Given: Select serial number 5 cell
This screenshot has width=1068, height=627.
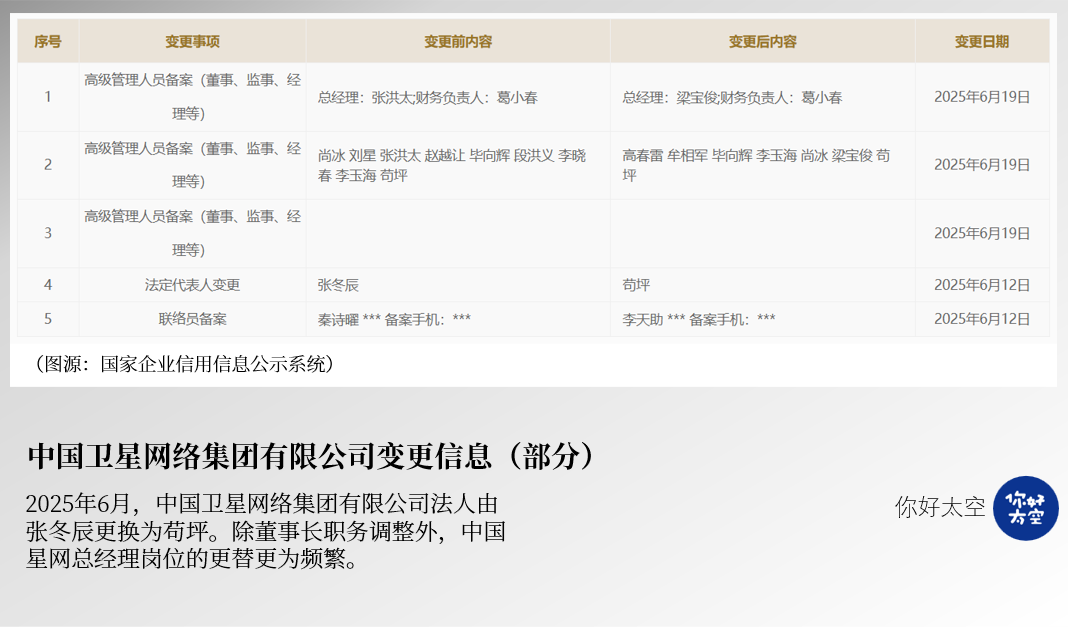Looking at the screenshot, I should [48, 319].
